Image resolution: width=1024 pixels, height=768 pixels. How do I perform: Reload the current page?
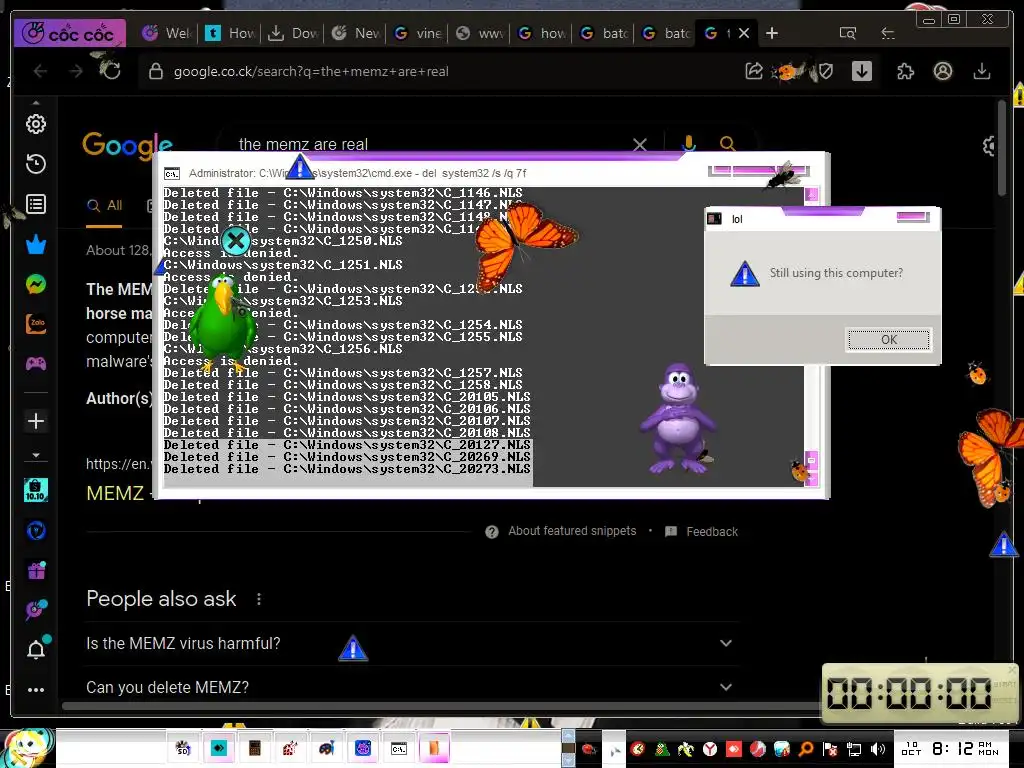tap(111, 71)
